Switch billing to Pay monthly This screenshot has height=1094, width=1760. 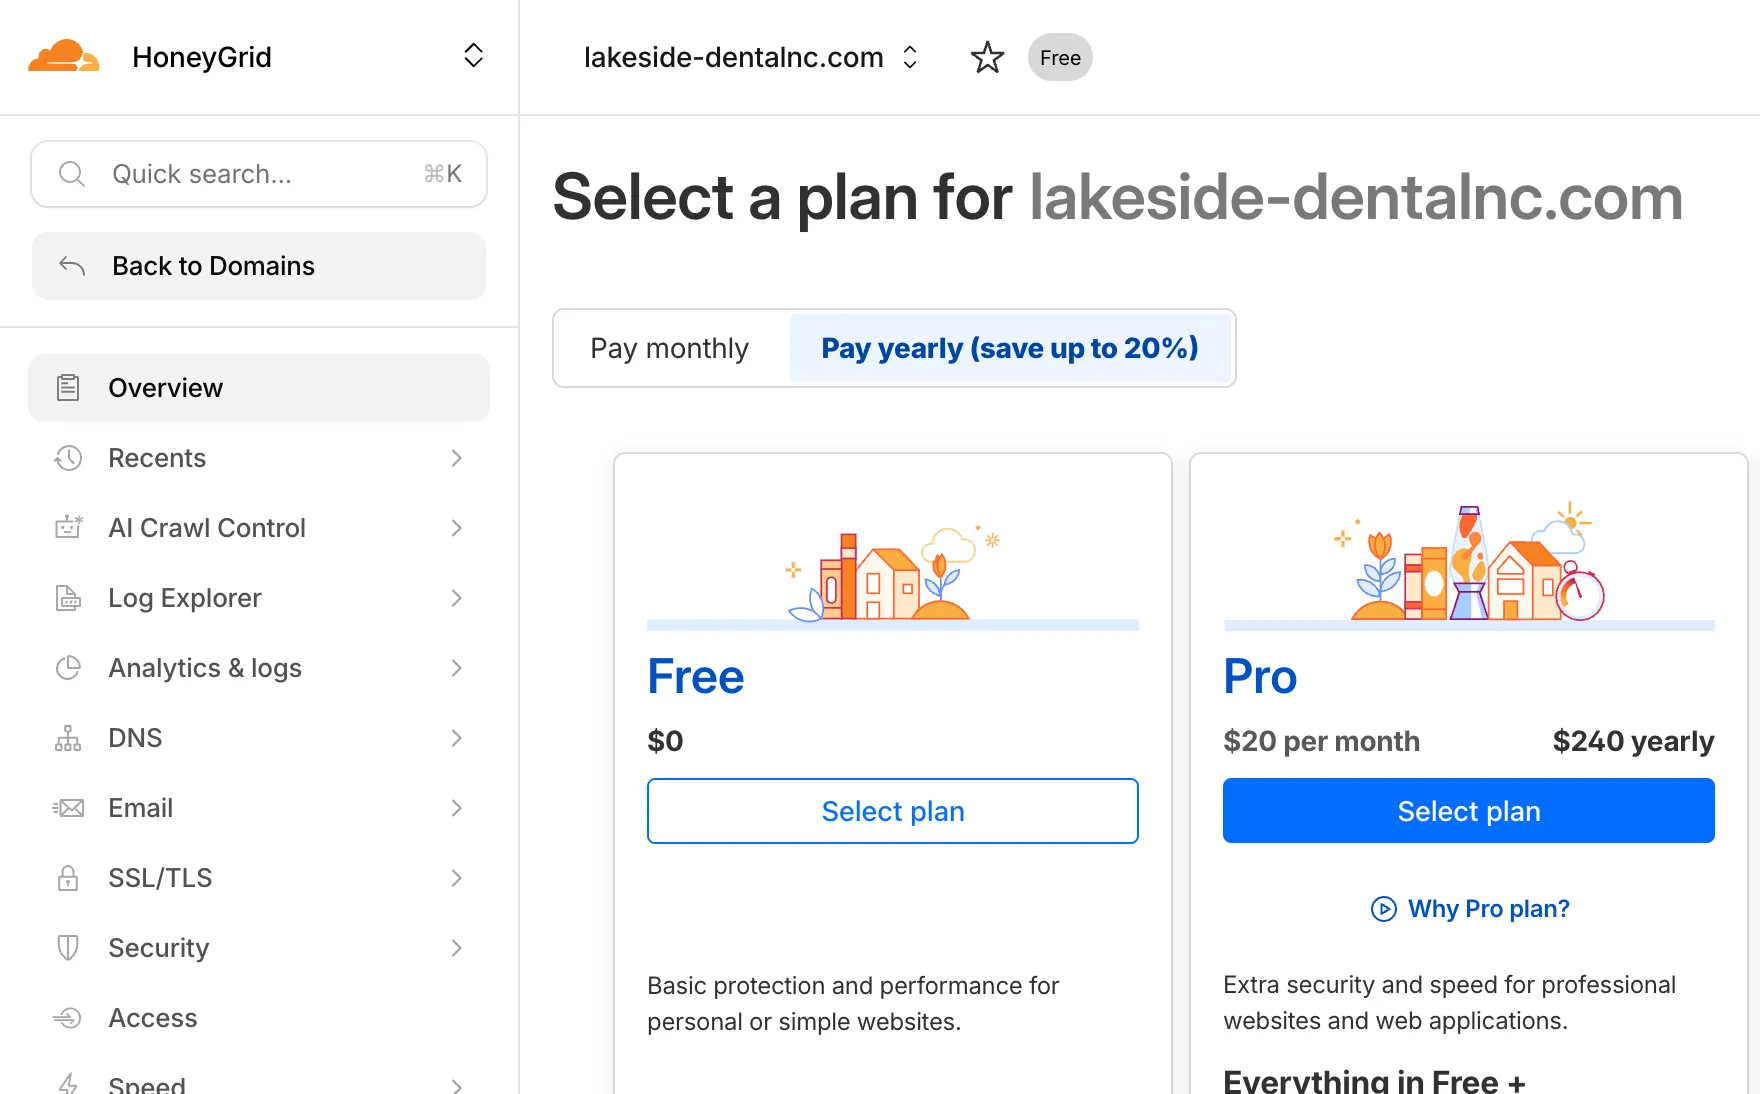click(669, 348)
